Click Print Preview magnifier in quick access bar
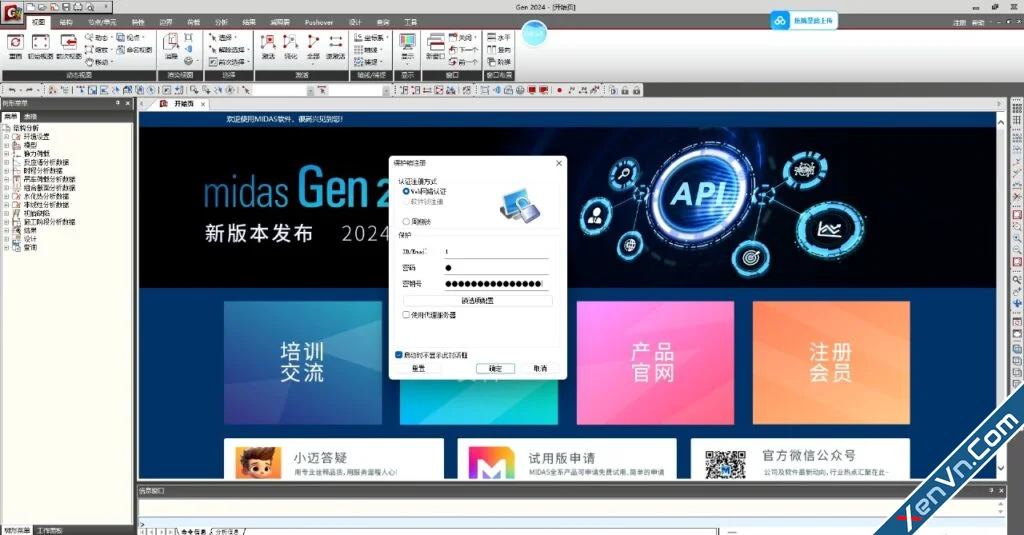This screenshot has width=1024, height=535. point(90,7)
